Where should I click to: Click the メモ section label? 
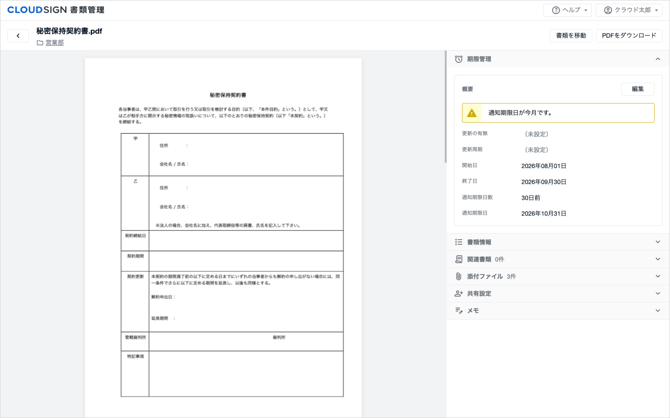(x=473, y=310)
